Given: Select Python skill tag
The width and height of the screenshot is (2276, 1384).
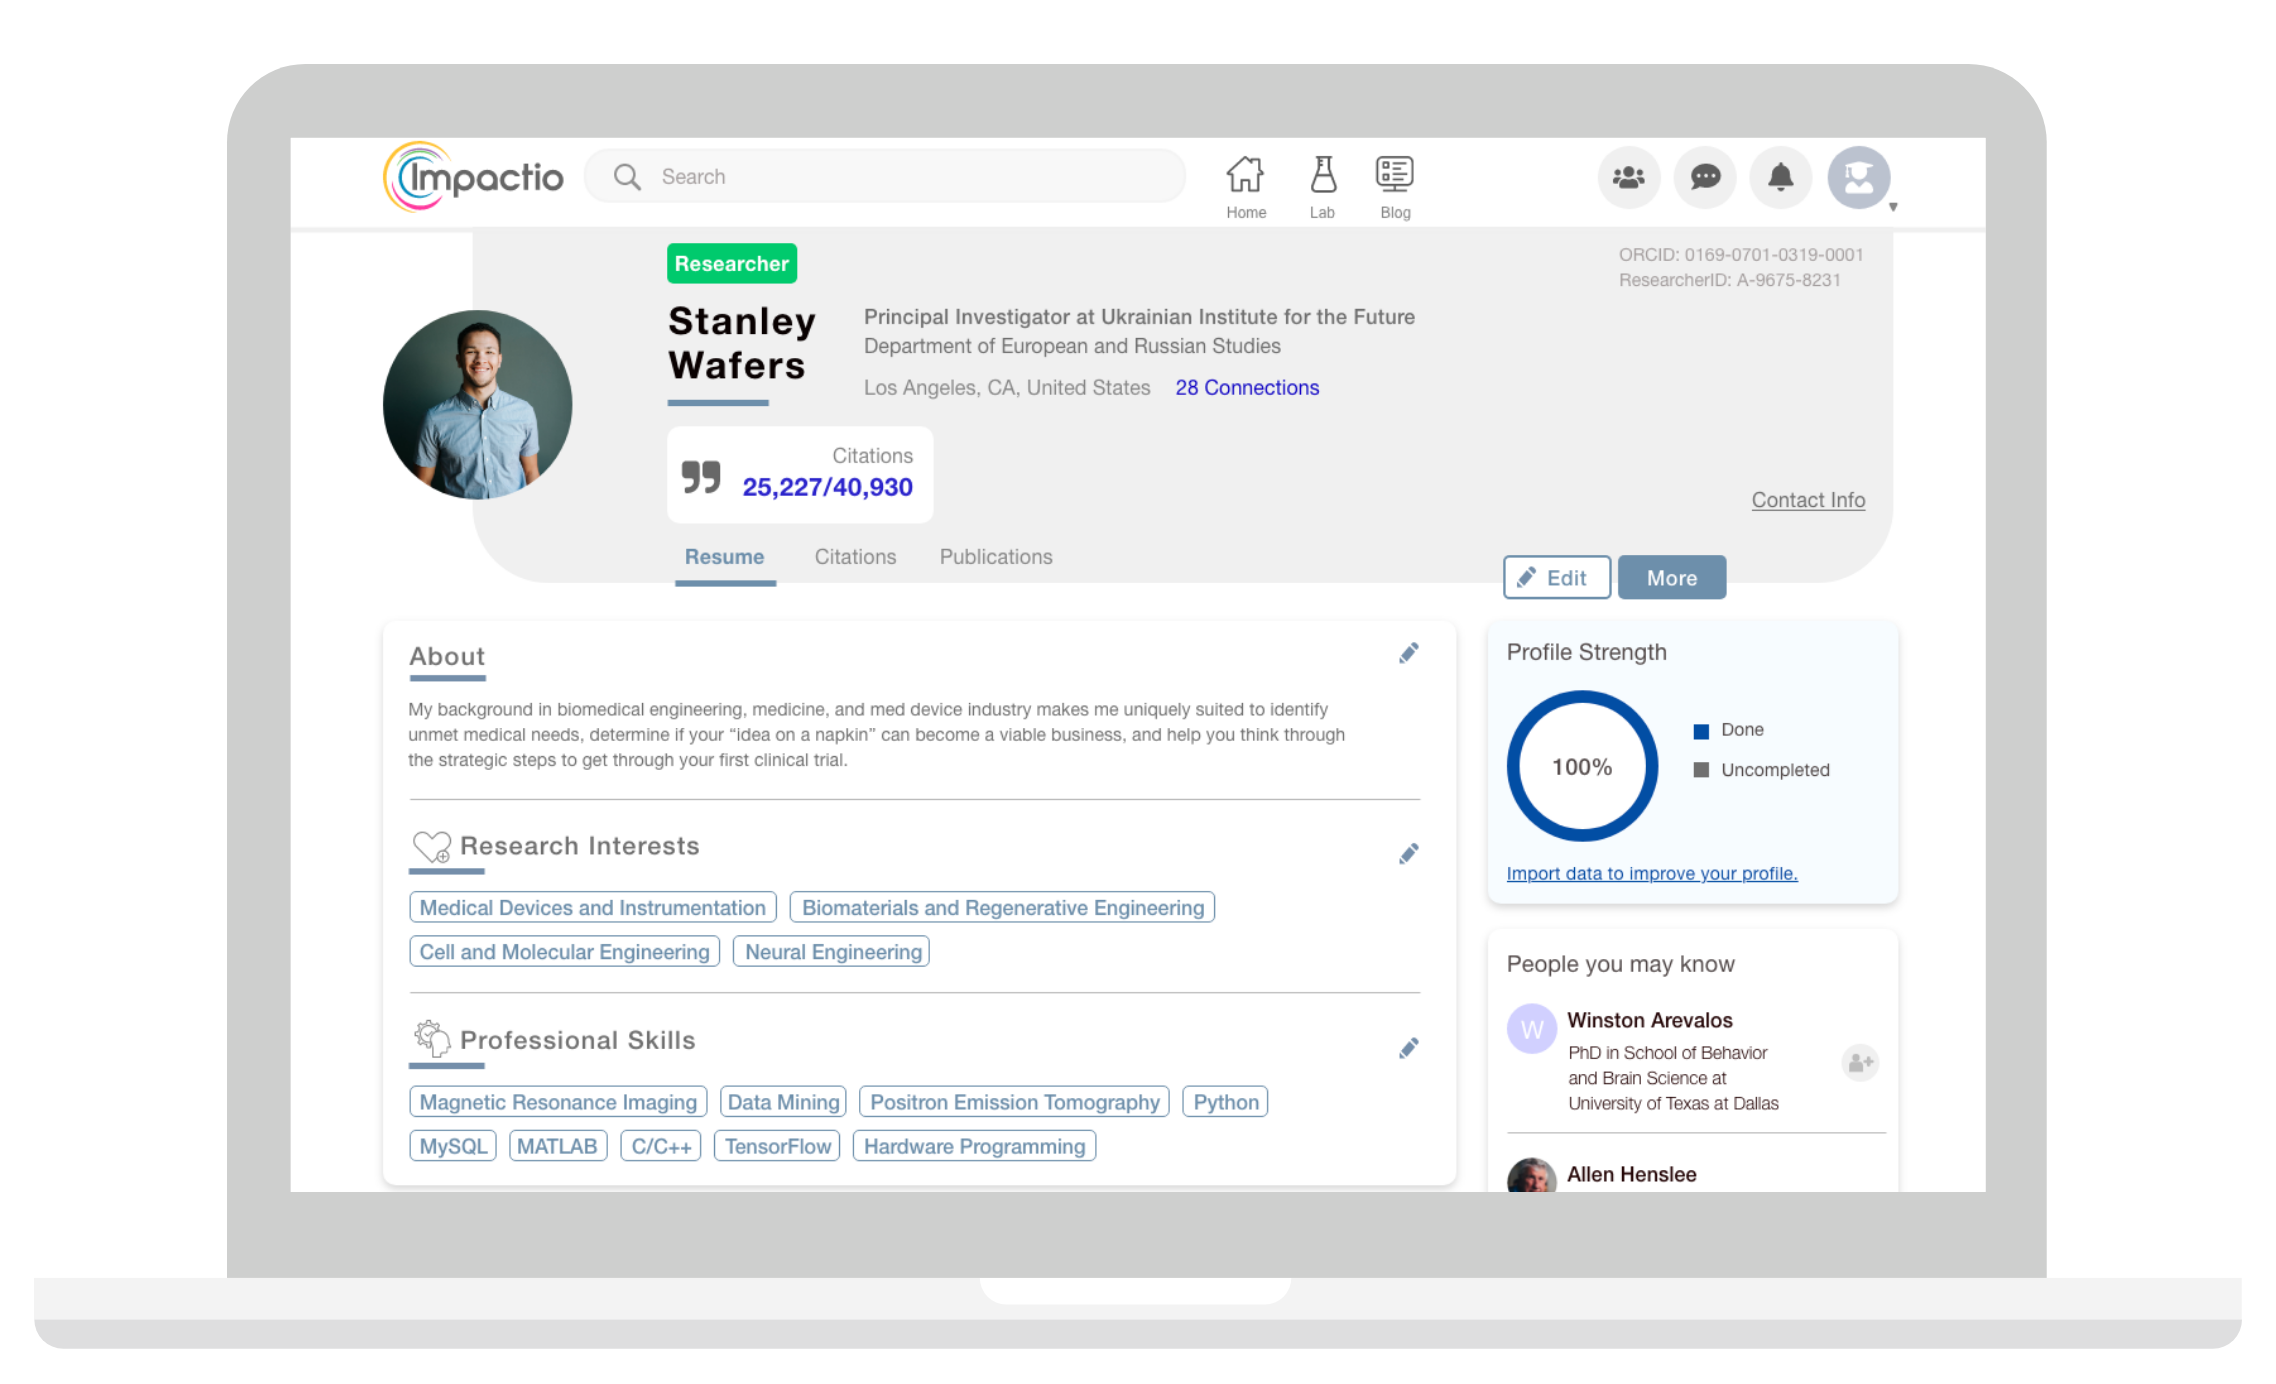Looking at the screenshot, I should click(x=1225, y=1101).
